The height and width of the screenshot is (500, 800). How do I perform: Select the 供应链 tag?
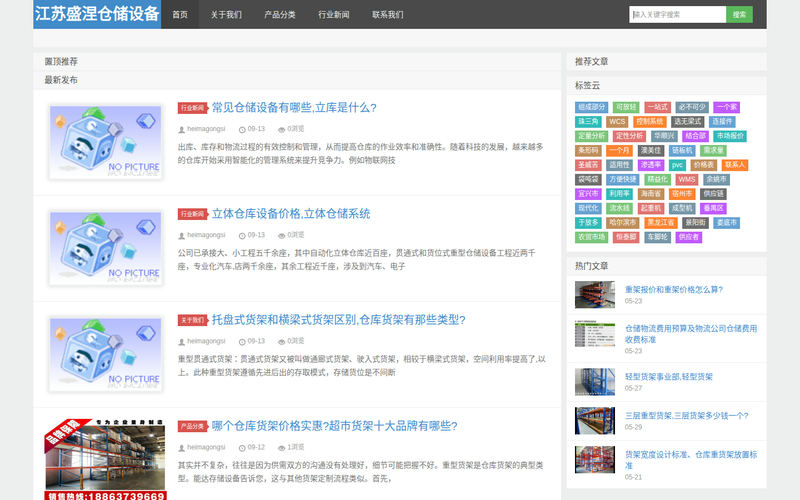(x=713, y=194)
